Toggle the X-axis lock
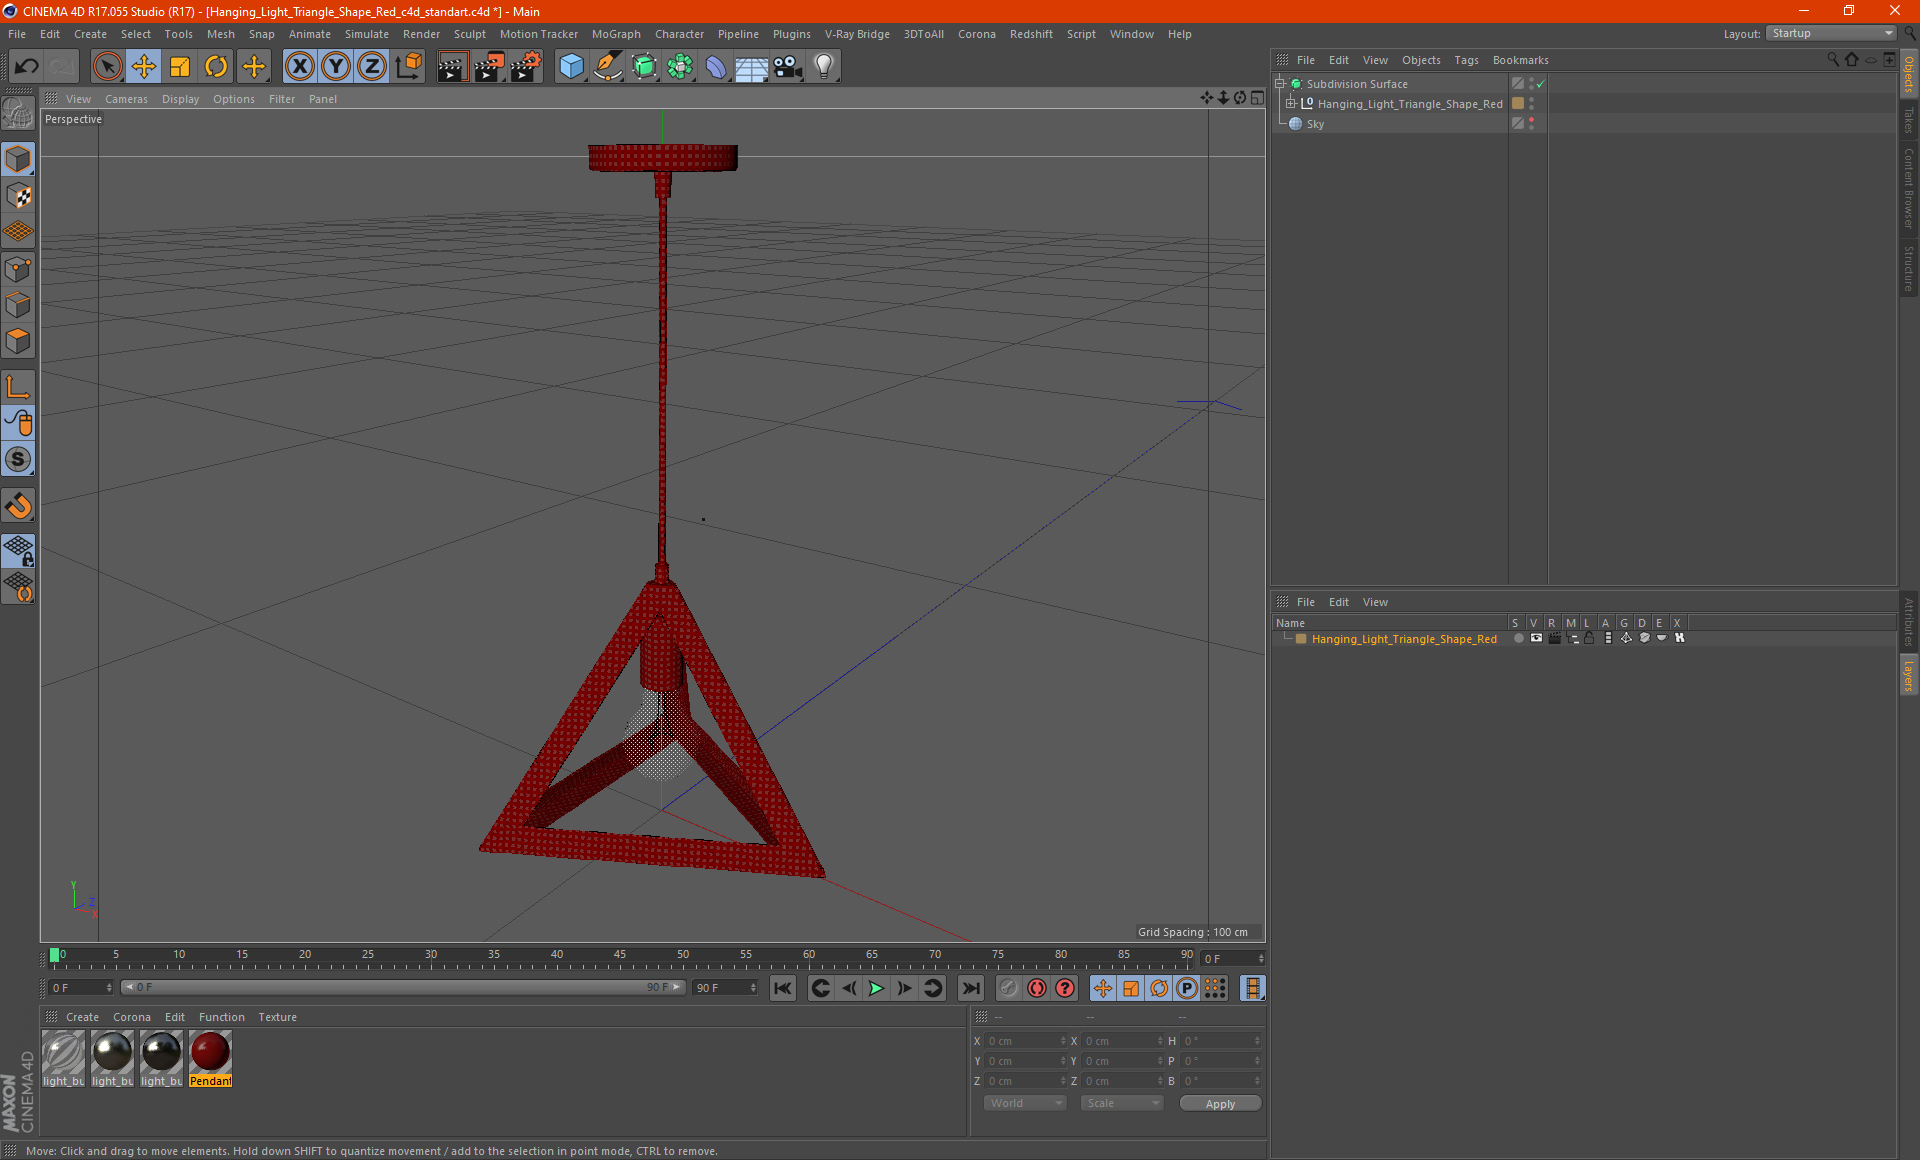This screenshot has width=1920, height=1160. click(x=299, y=67)
